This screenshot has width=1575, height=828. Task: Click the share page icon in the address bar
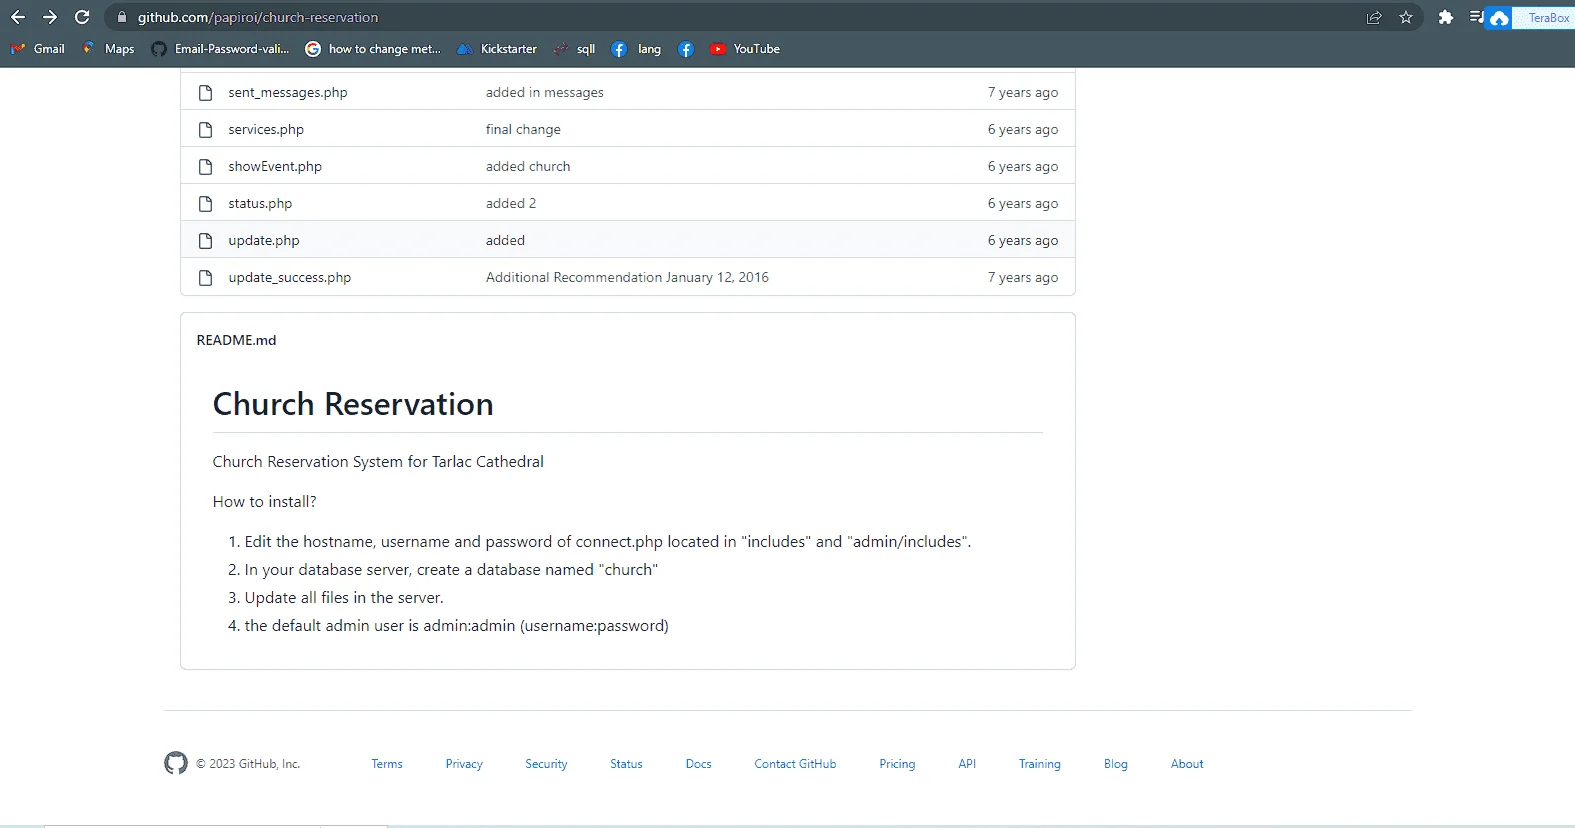[x=1374, y=17]
